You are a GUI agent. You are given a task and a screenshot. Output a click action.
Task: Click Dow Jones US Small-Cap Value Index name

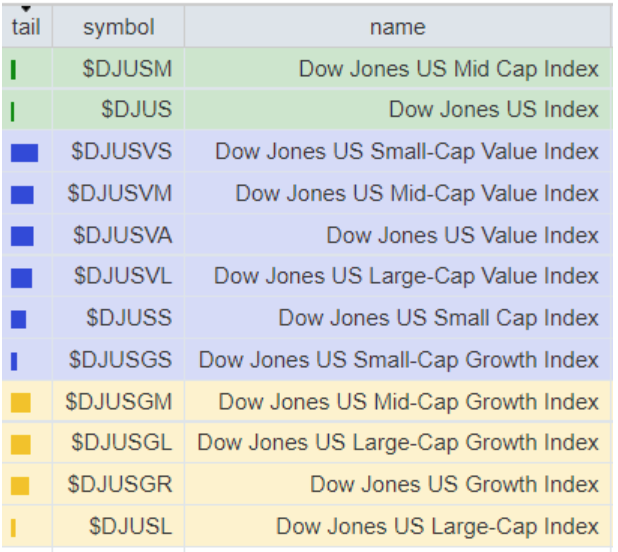tap(406, 152)
